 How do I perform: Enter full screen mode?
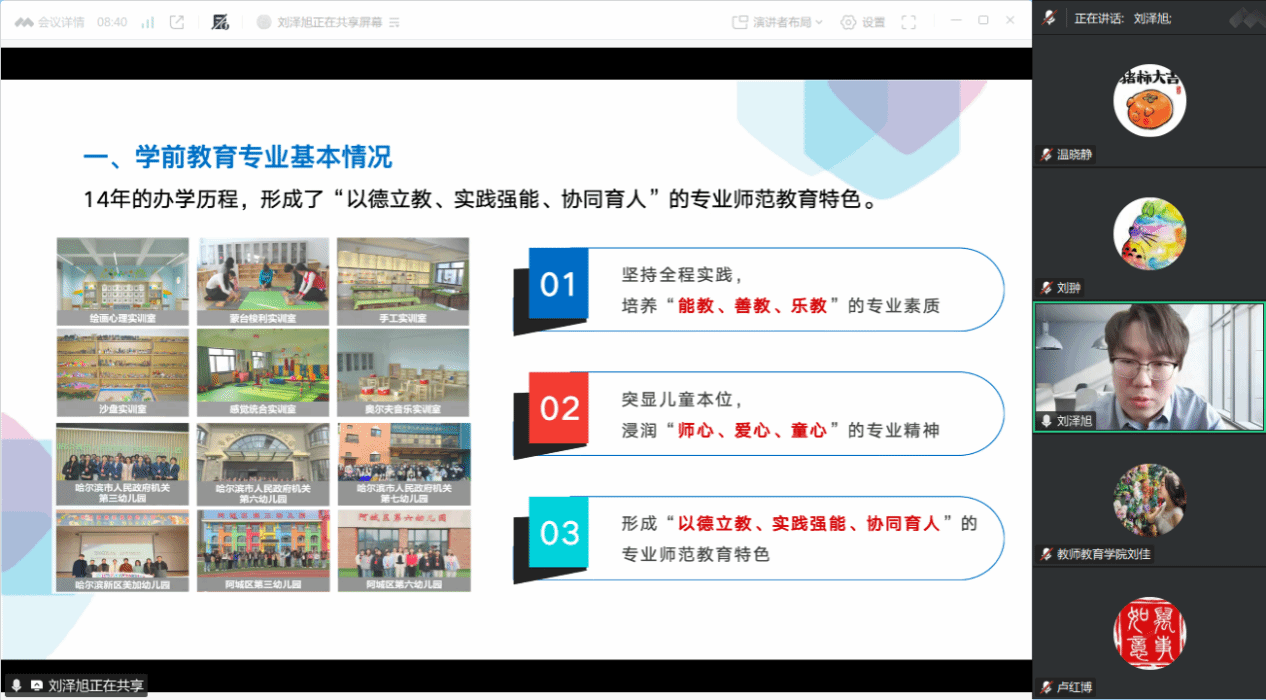click(x=908, y=22)
